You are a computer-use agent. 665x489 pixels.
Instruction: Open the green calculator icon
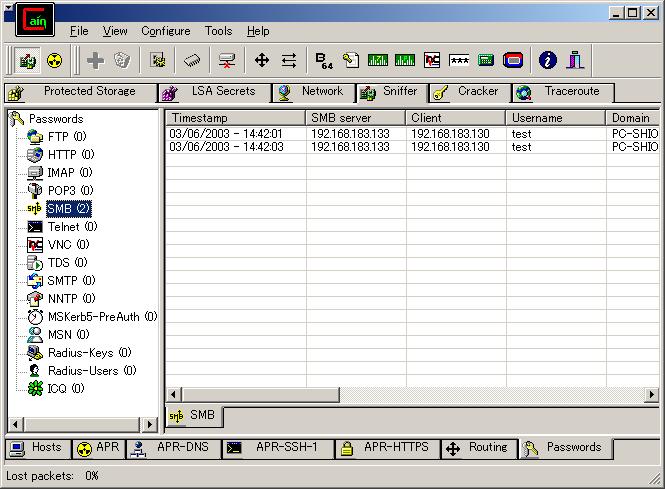point(486,61)
